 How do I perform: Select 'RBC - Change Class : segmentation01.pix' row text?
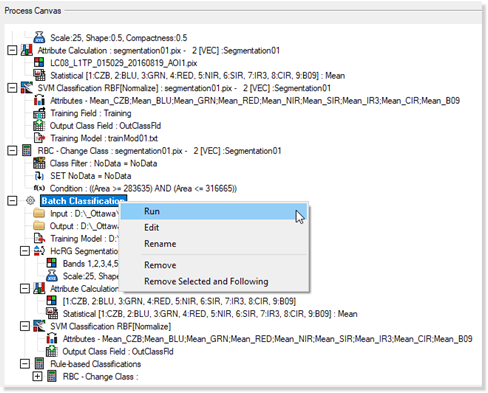pos(159,151)
